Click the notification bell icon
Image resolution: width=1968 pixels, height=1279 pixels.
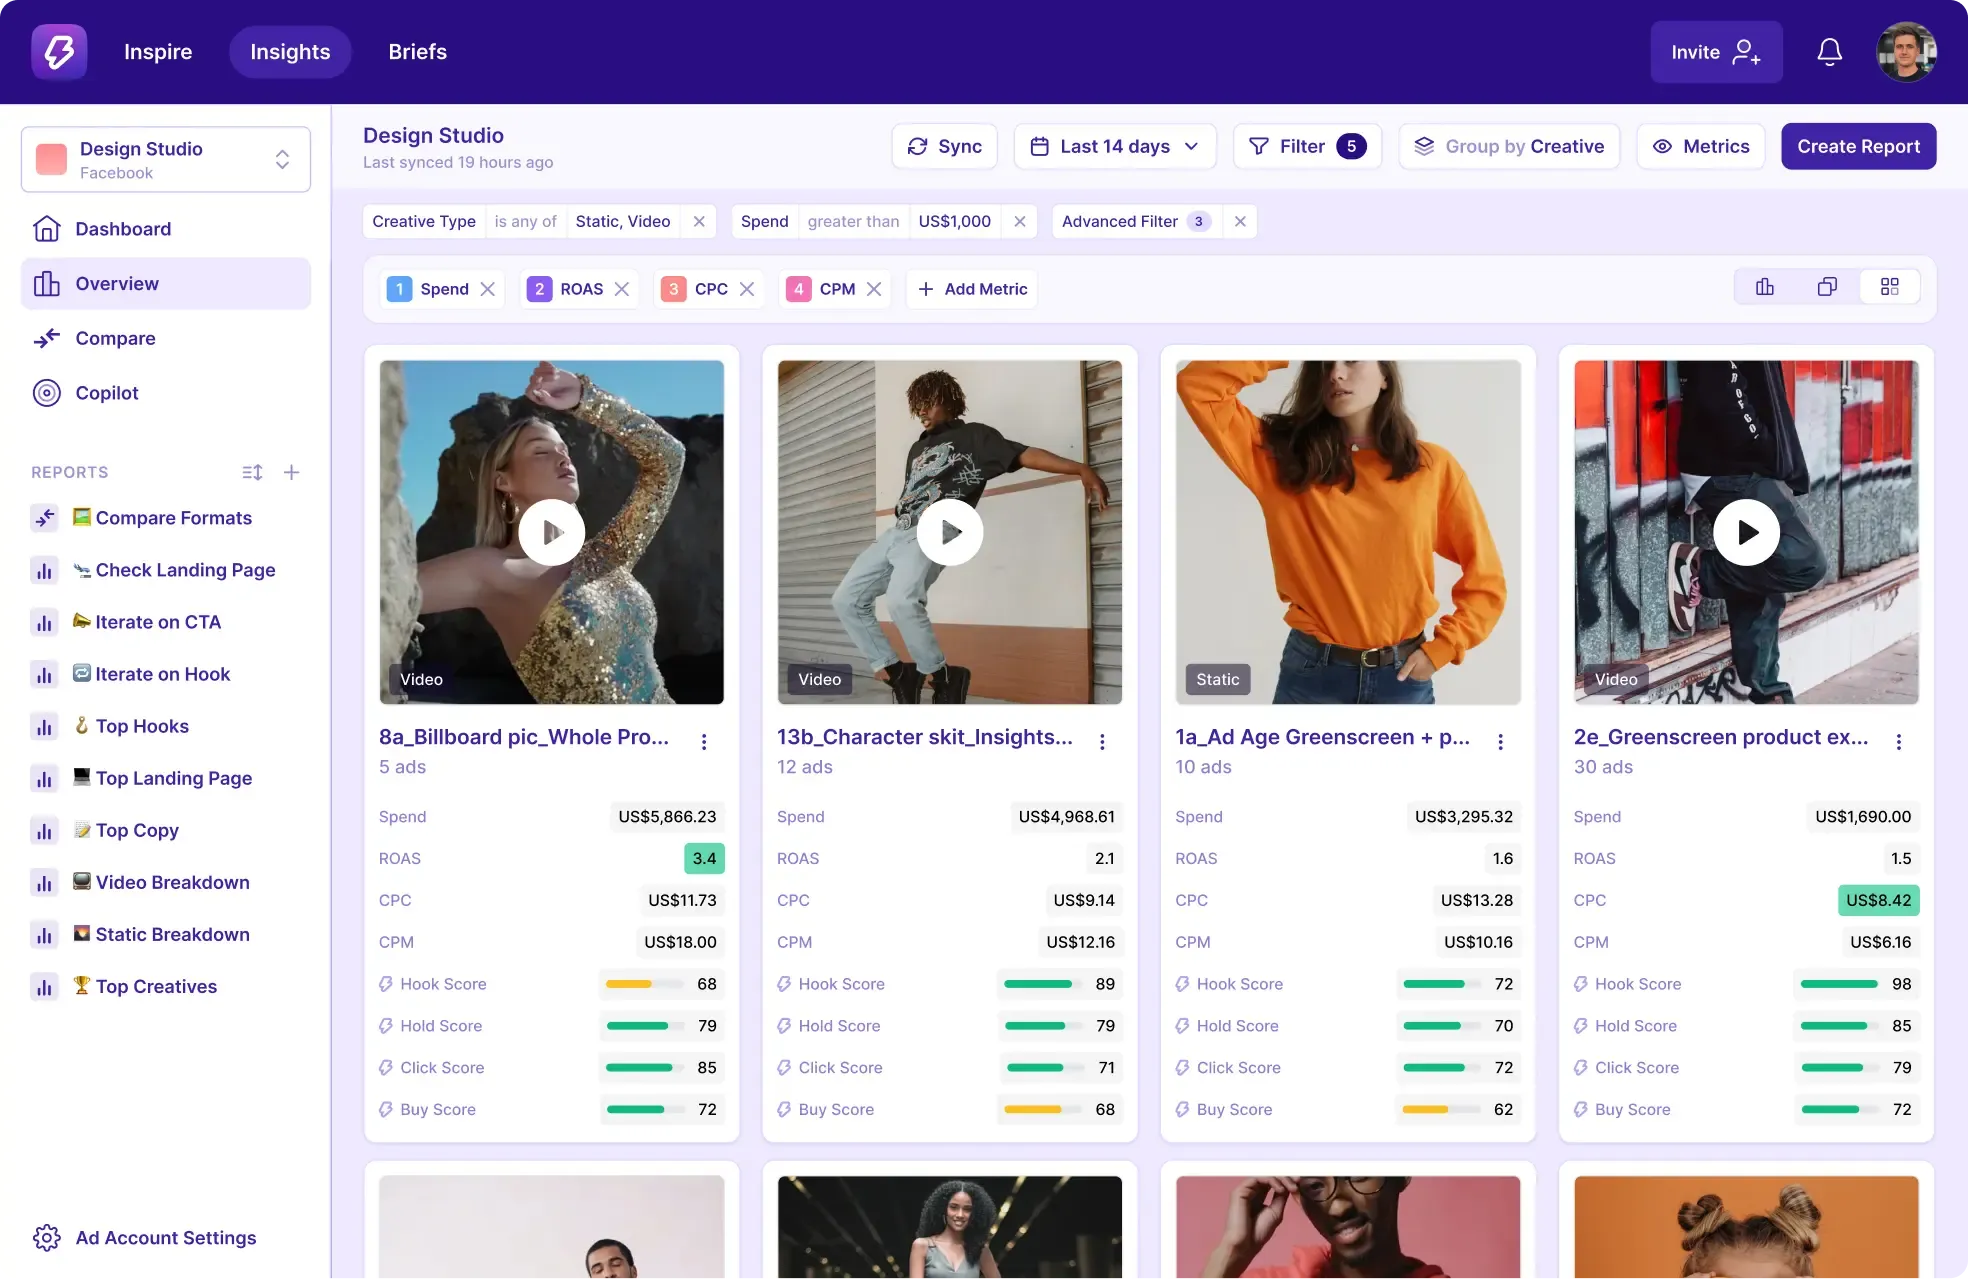click(x=1829, y=52)
